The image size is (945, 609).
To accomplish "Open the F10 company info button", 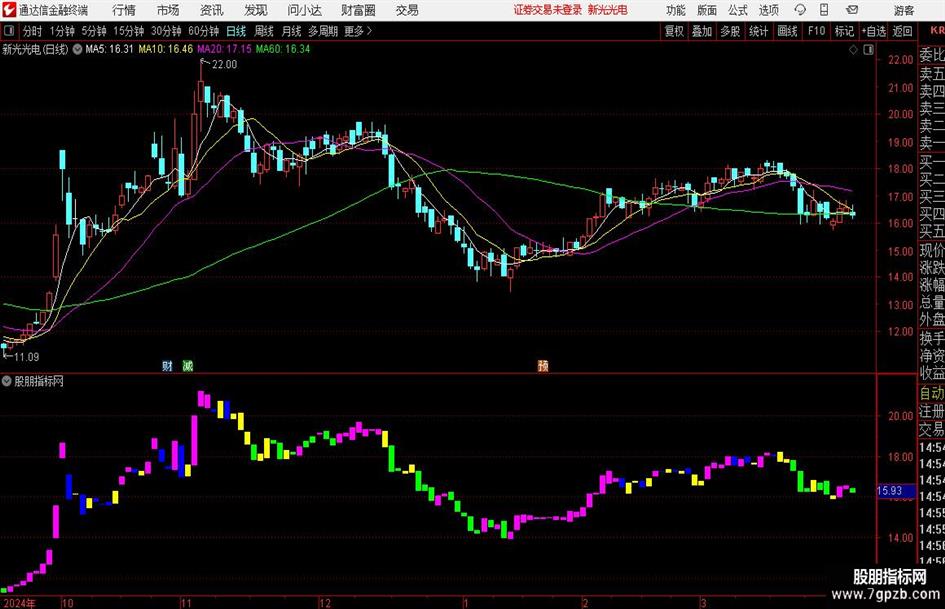I will click(x=816, y=31).
